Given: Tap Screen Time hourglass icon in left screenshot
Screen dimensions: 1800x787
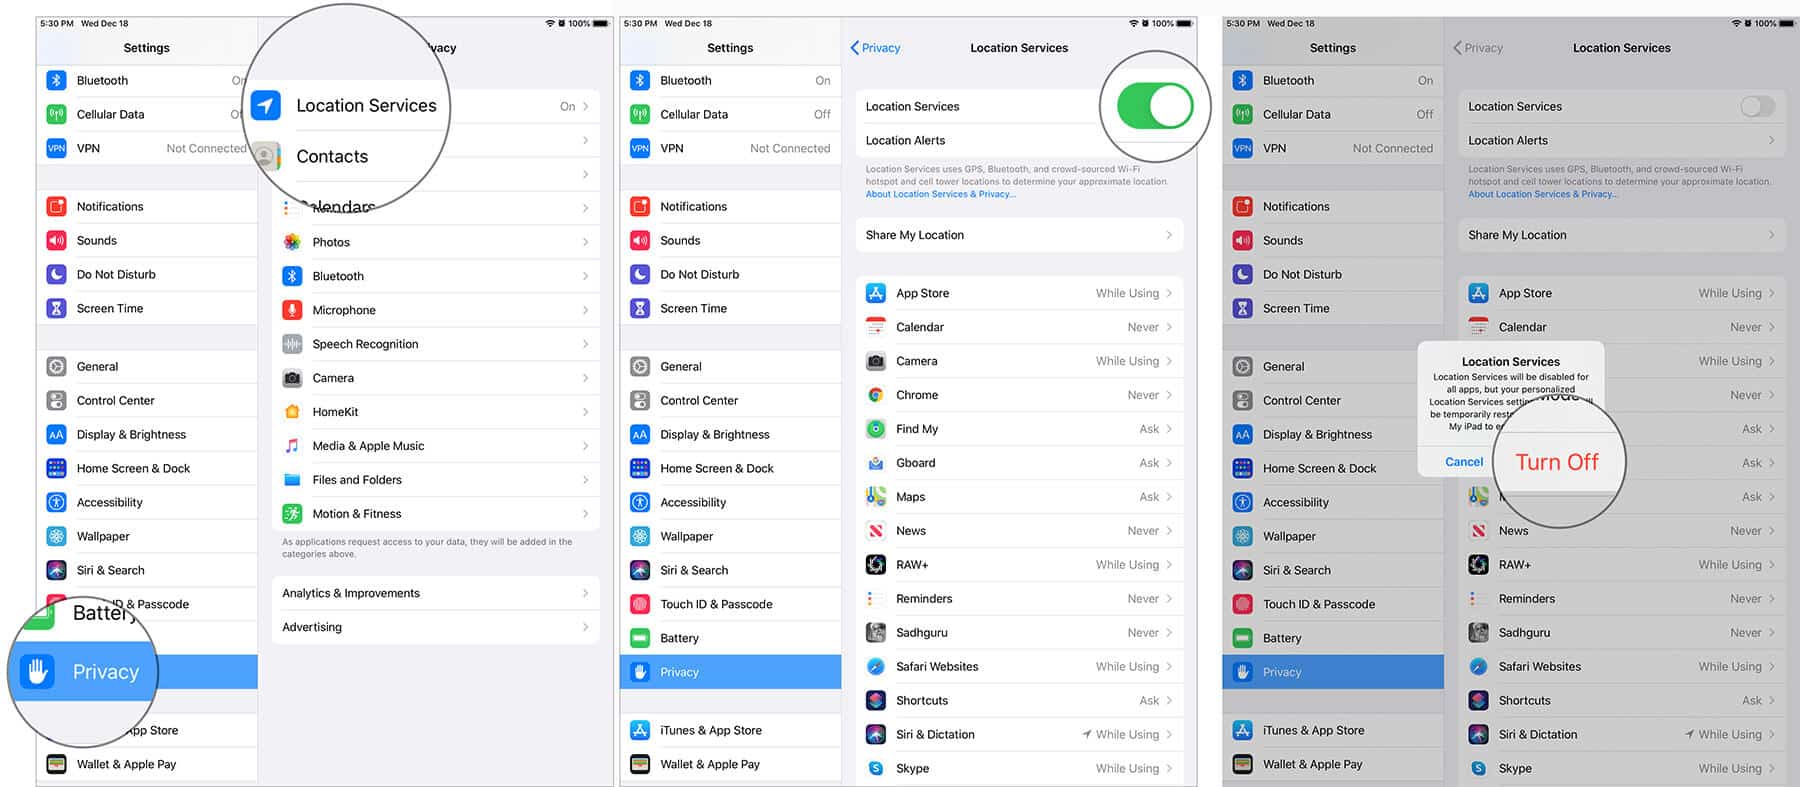Looking at the screenshot, I should click(x=57, y=308).
